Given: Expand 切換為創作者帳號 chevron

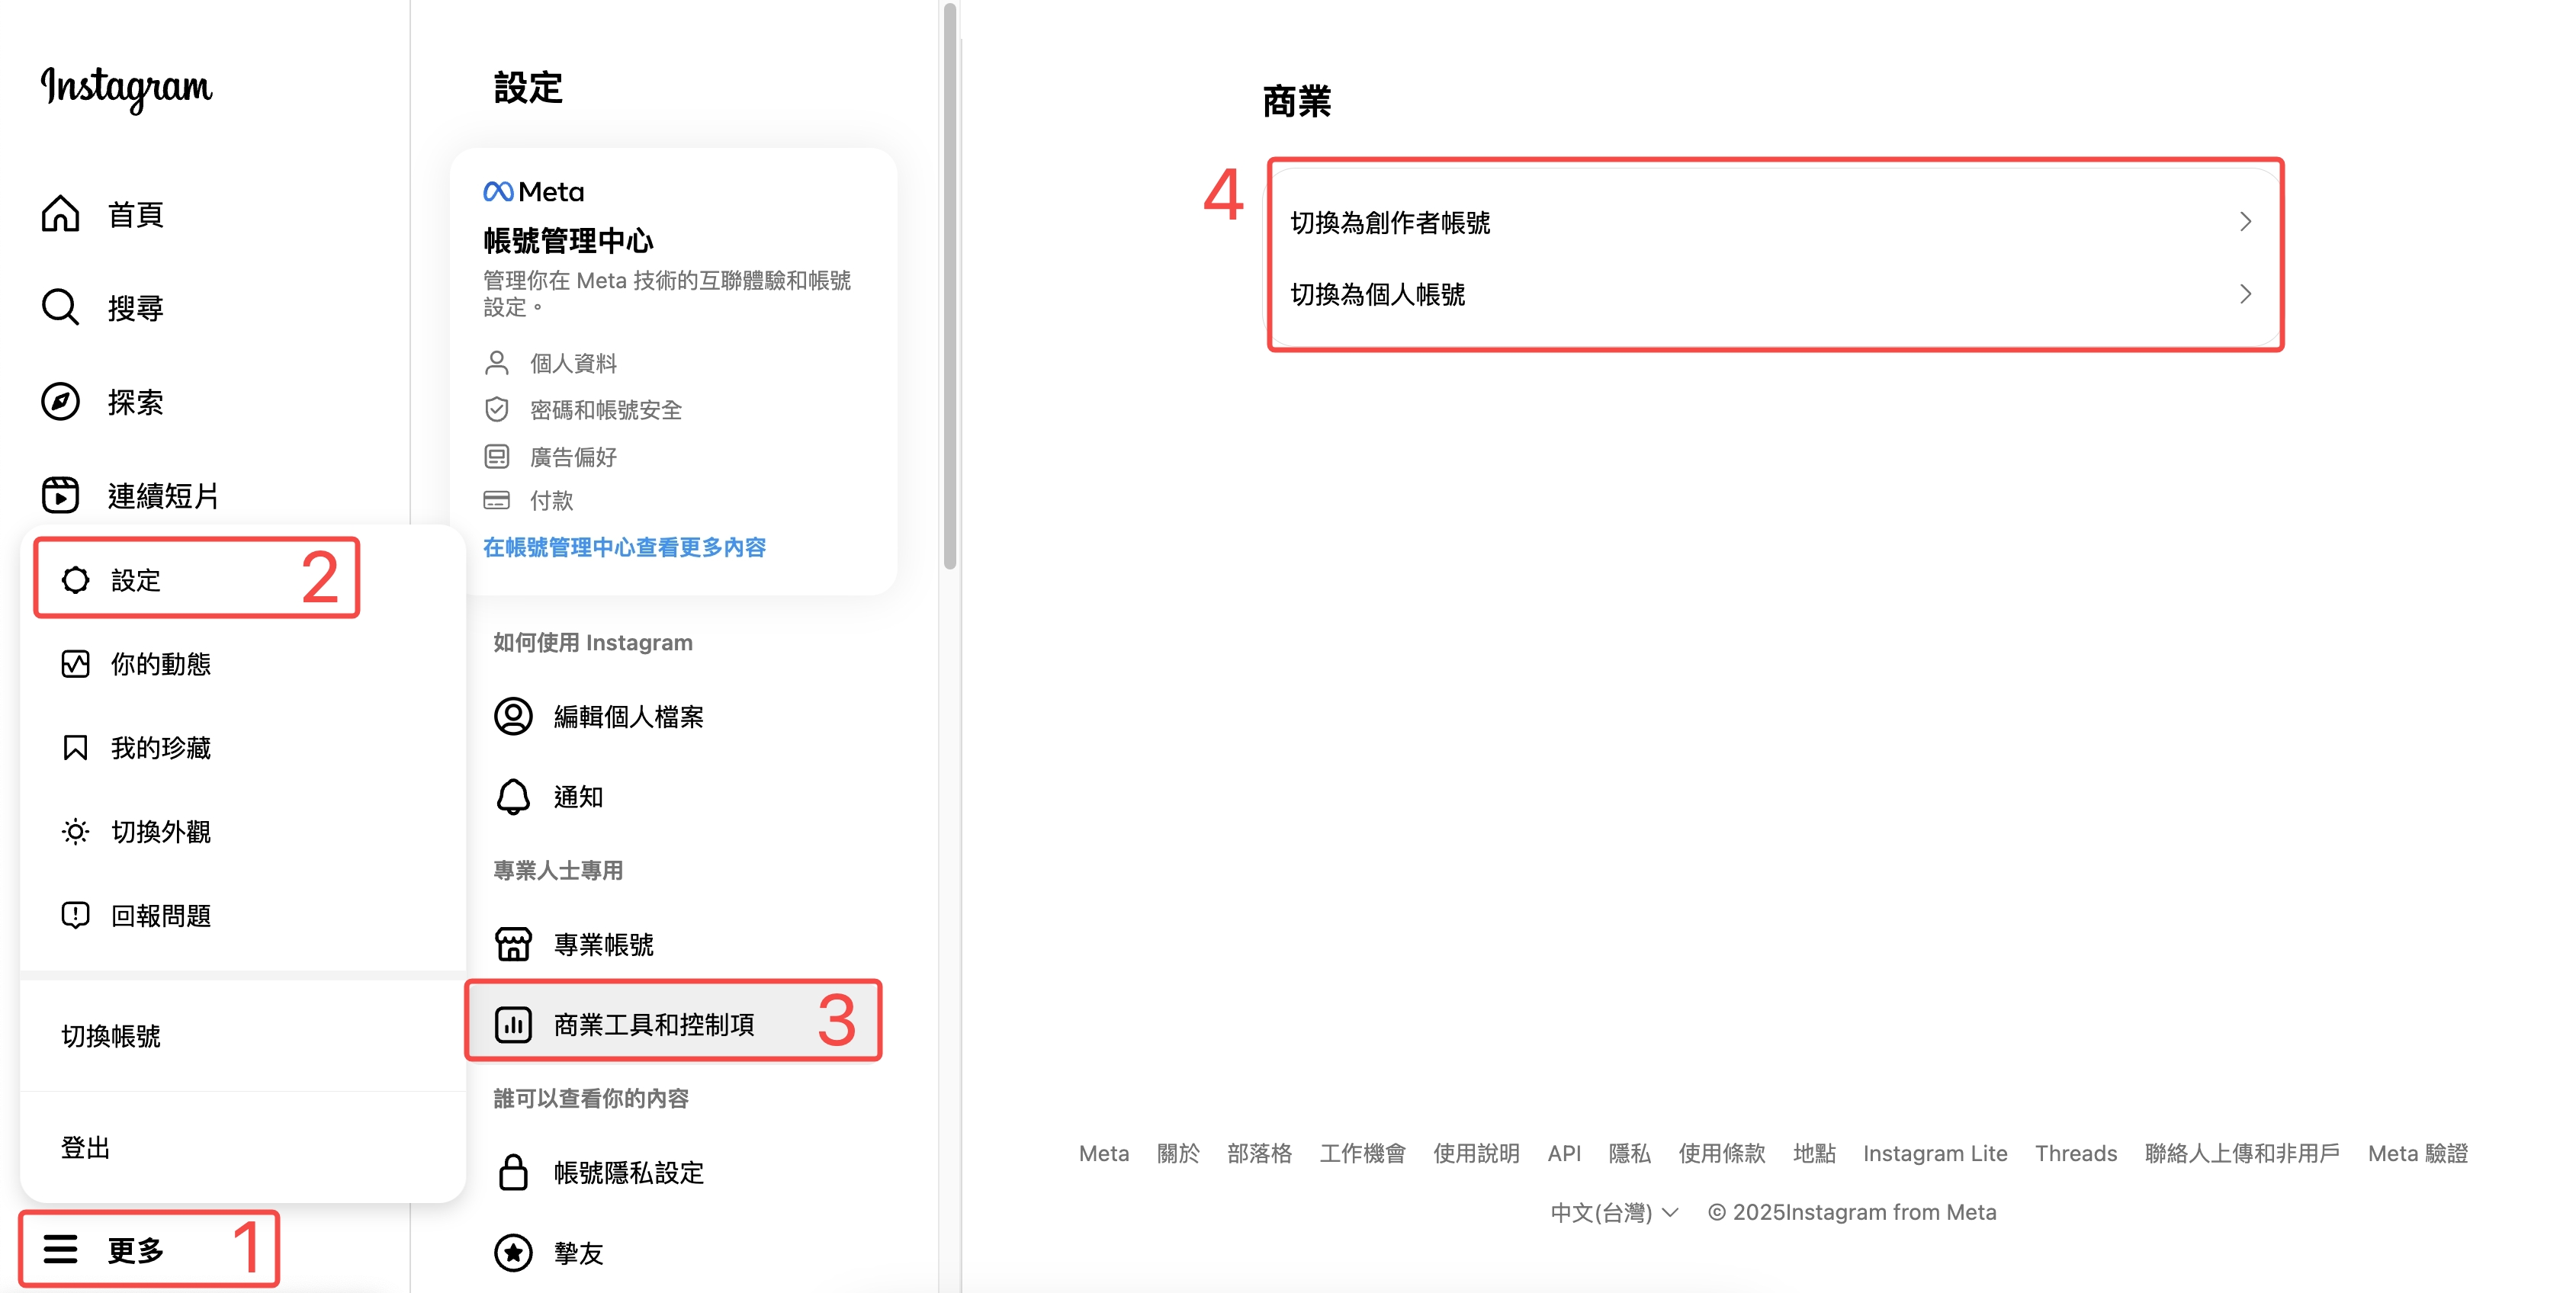Looking at the screenshot, I should 2245,222.
